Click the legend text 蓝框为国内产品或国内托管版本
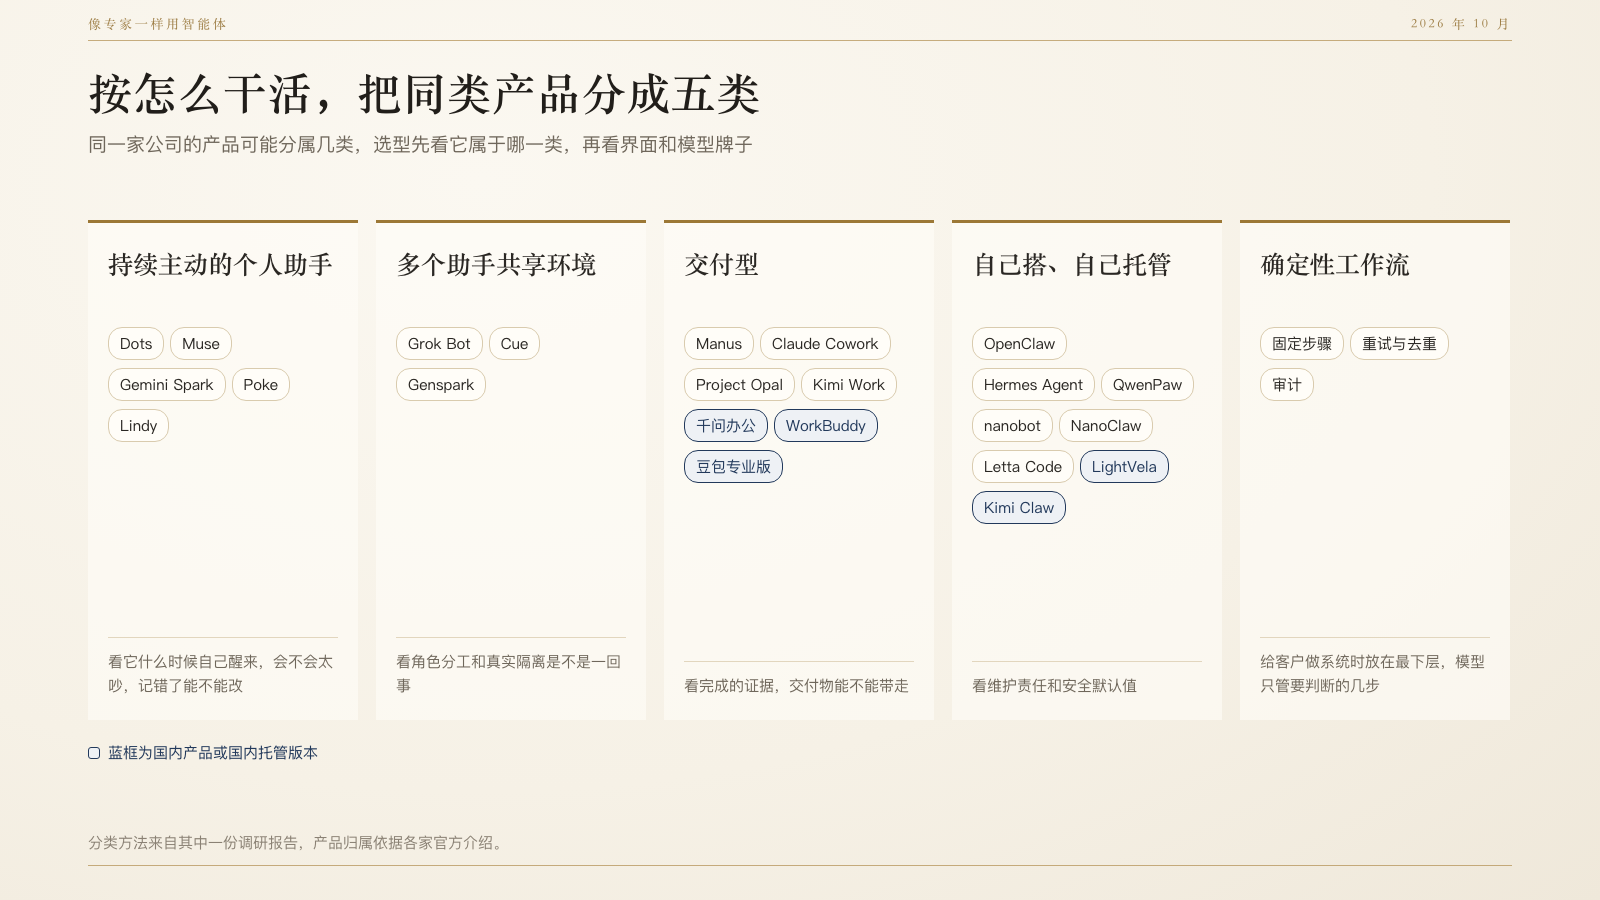 (x=213, y=753)
